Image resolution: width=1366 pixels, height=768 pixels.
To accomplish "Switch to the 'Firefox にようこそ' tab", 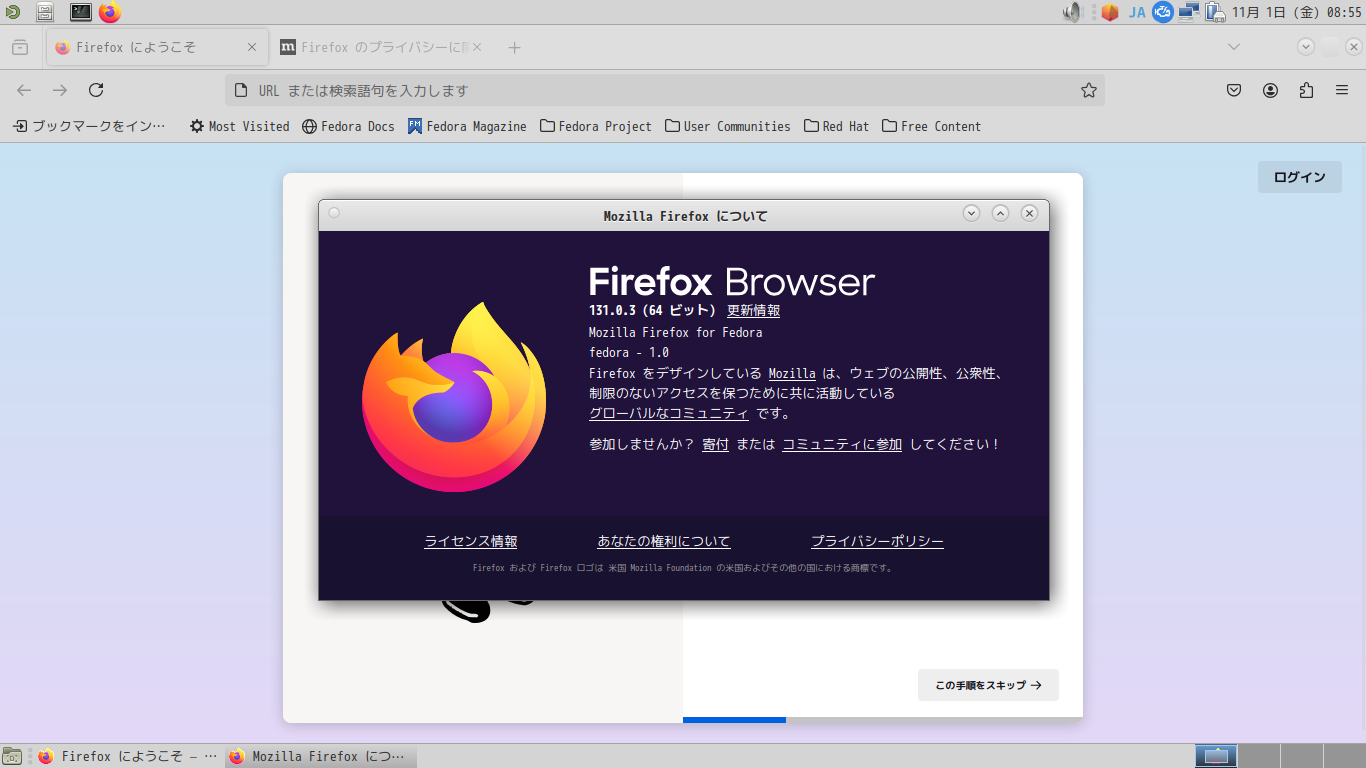I will pos(156,47).
